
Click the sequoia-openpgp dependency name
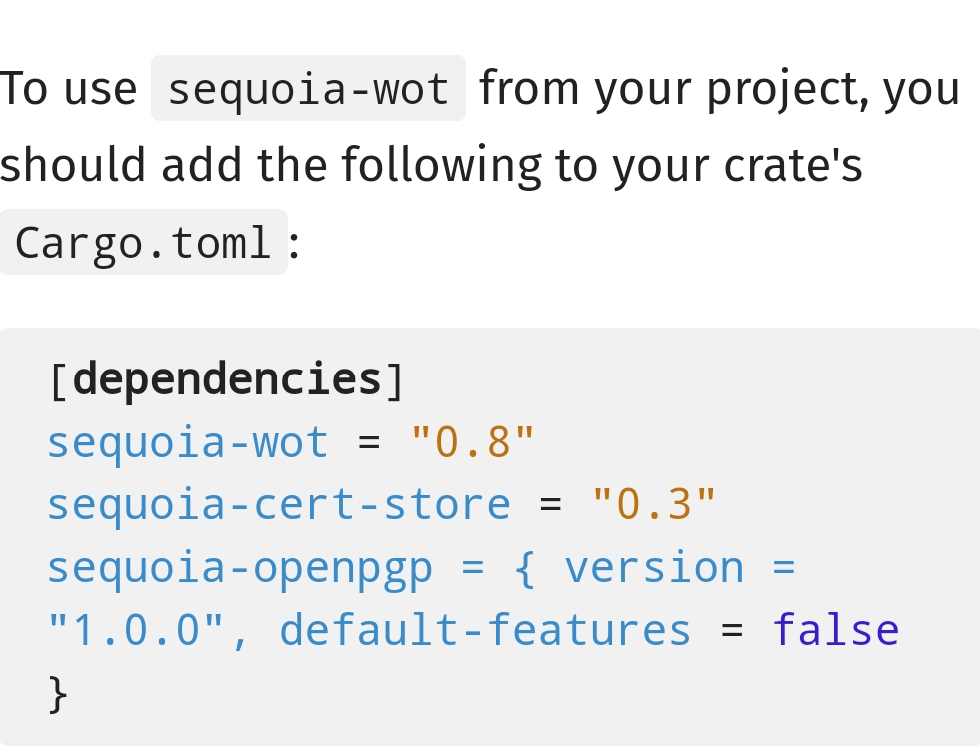(x=240, y=568)
